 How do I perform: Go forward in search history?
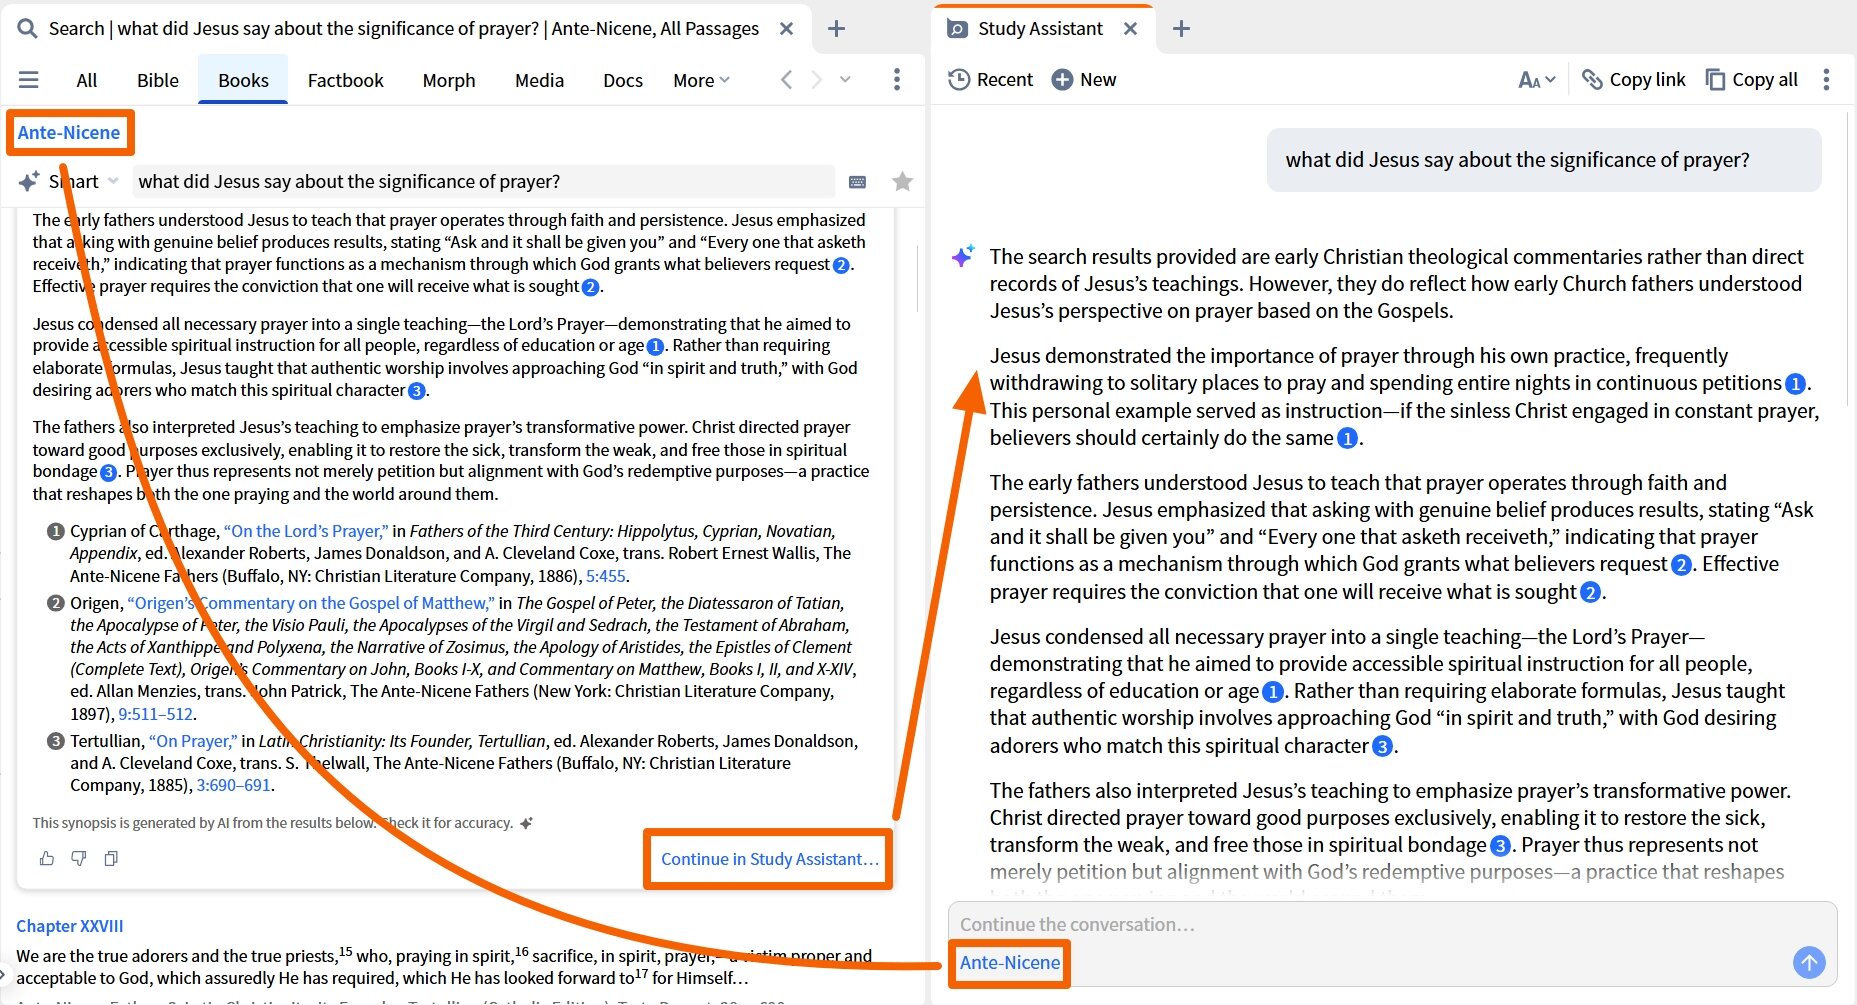point(817,80)
